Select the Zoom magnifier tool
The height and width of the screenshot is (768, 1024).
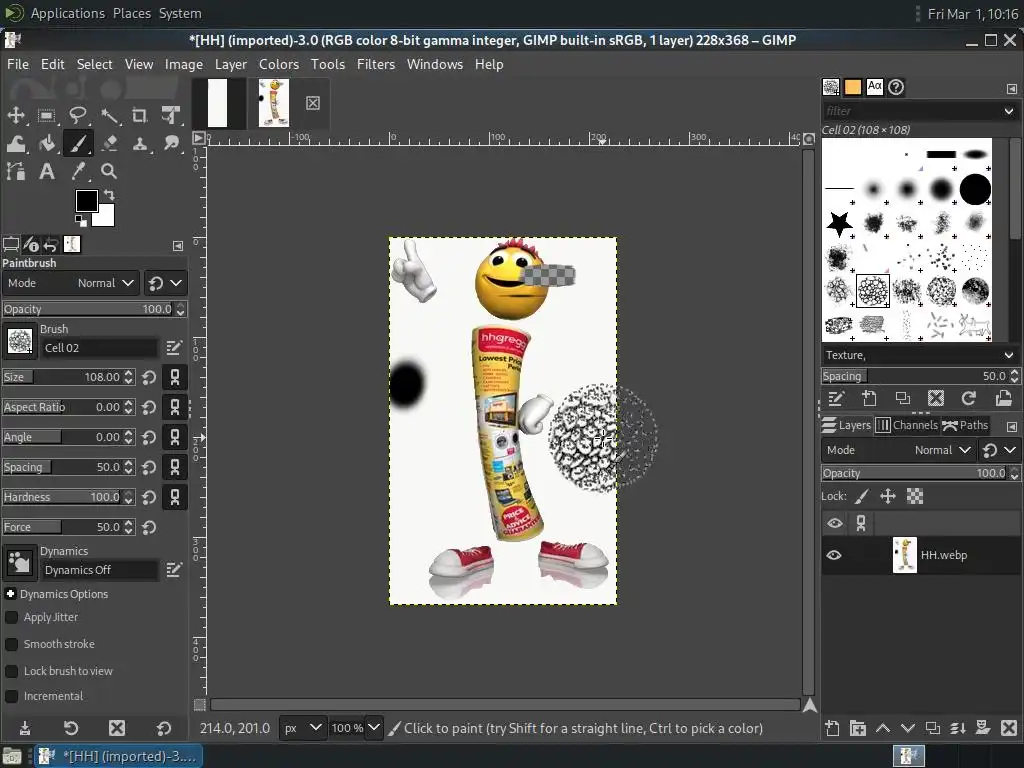tap(109, 172)
